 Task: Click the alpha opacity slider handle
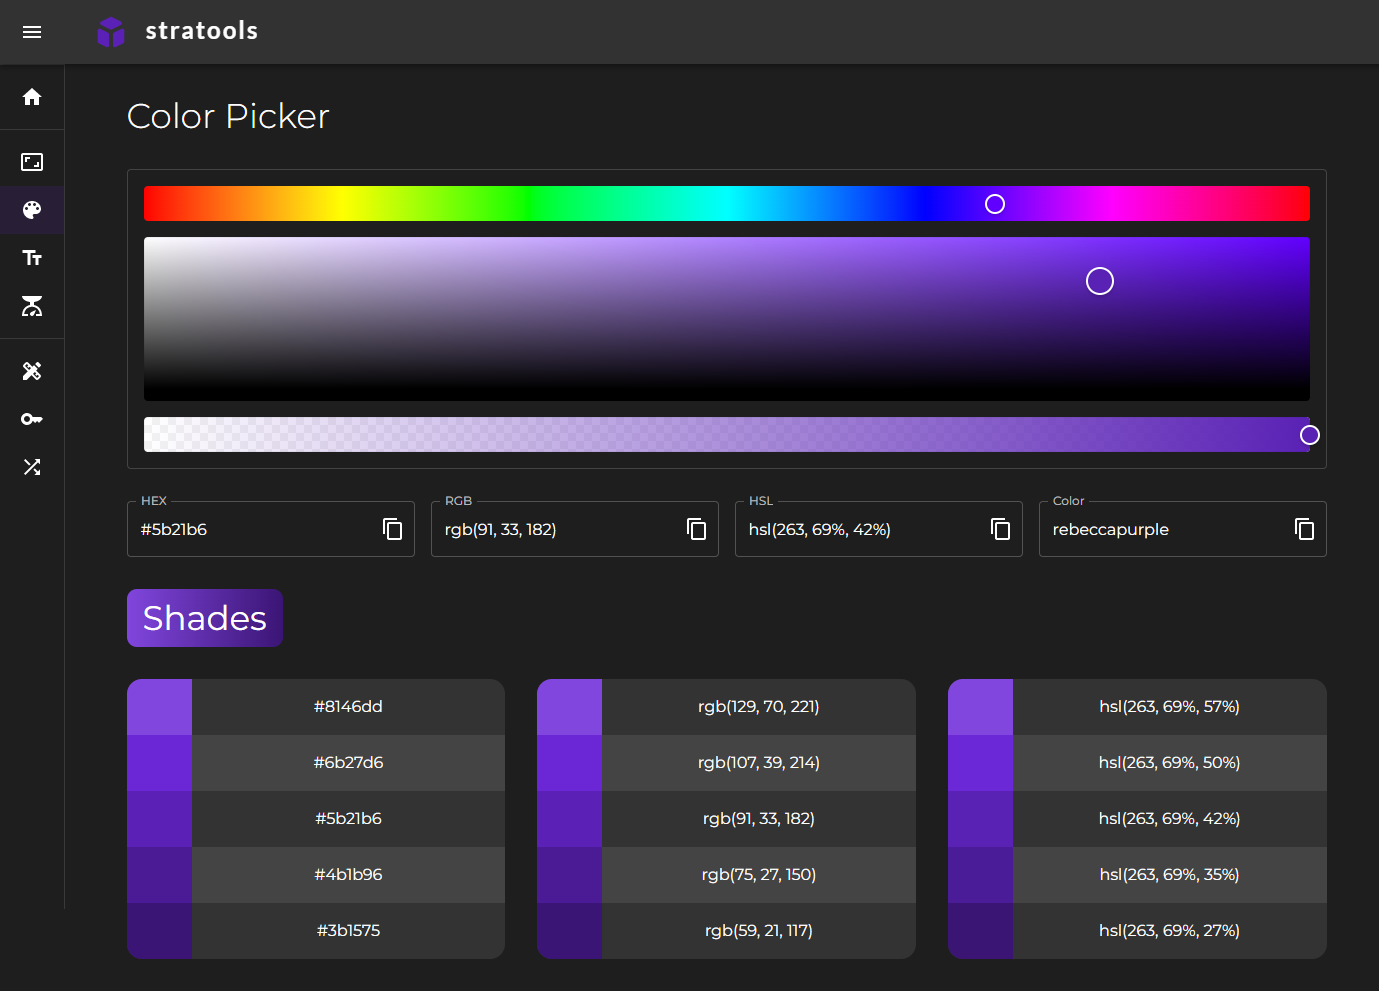(1310, 435)
